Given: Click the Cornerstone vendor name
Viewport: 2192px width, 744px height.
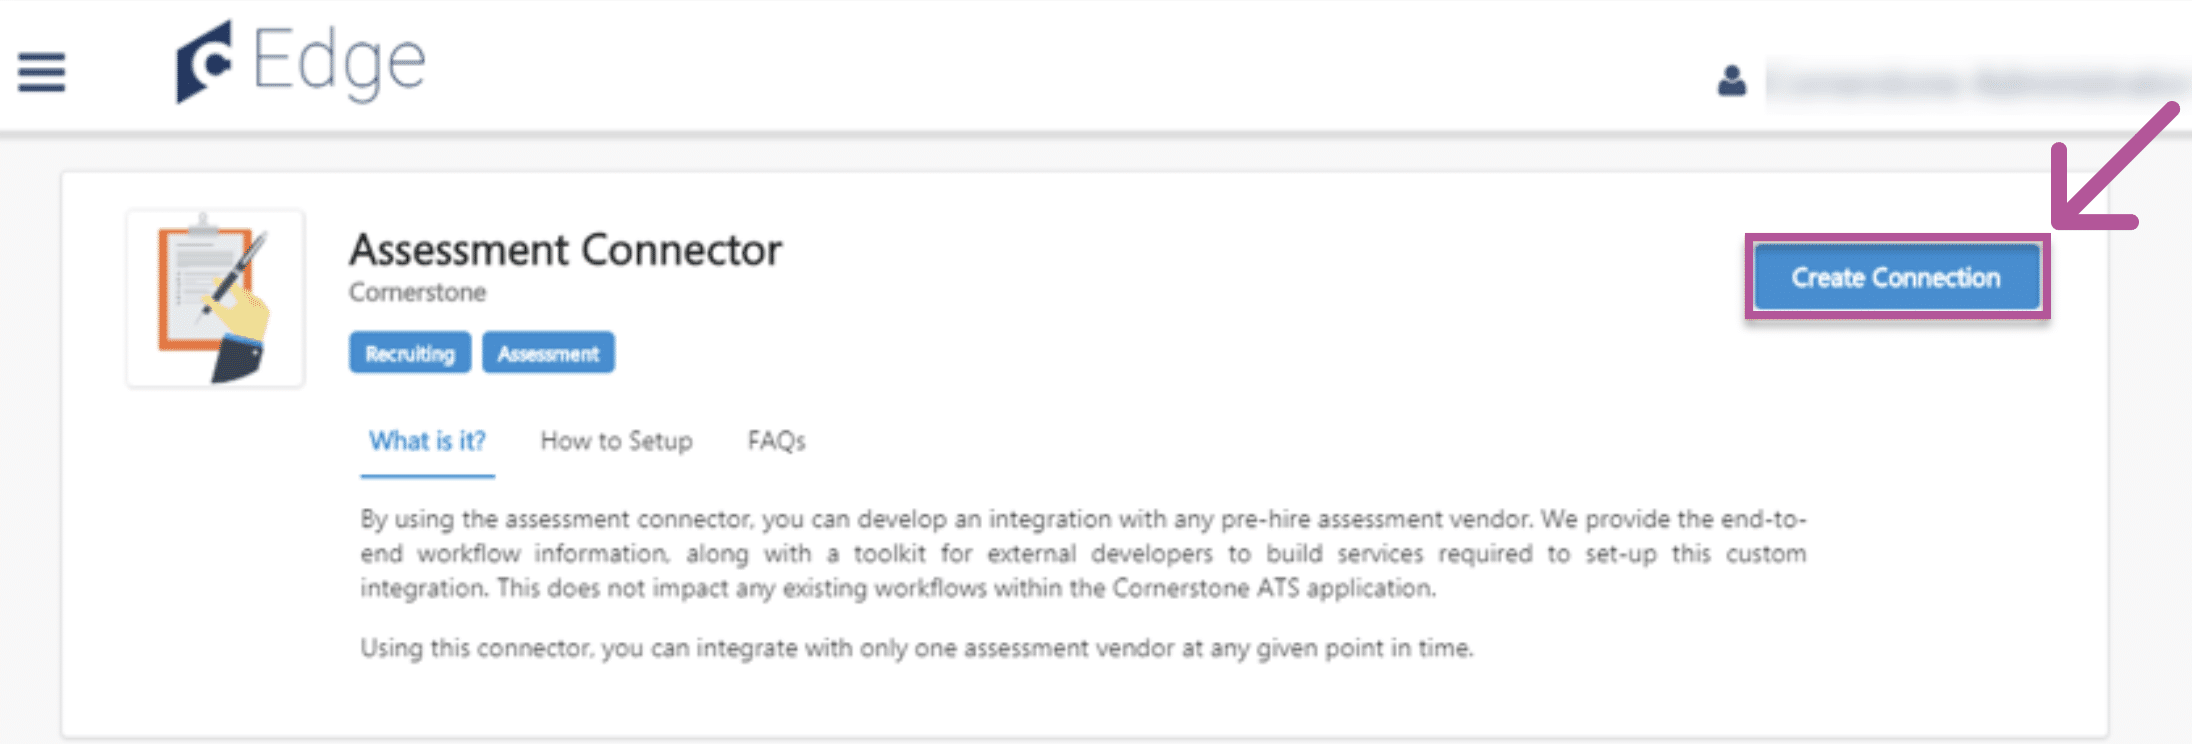Looking at the screenshot, I should pos(417,293).
